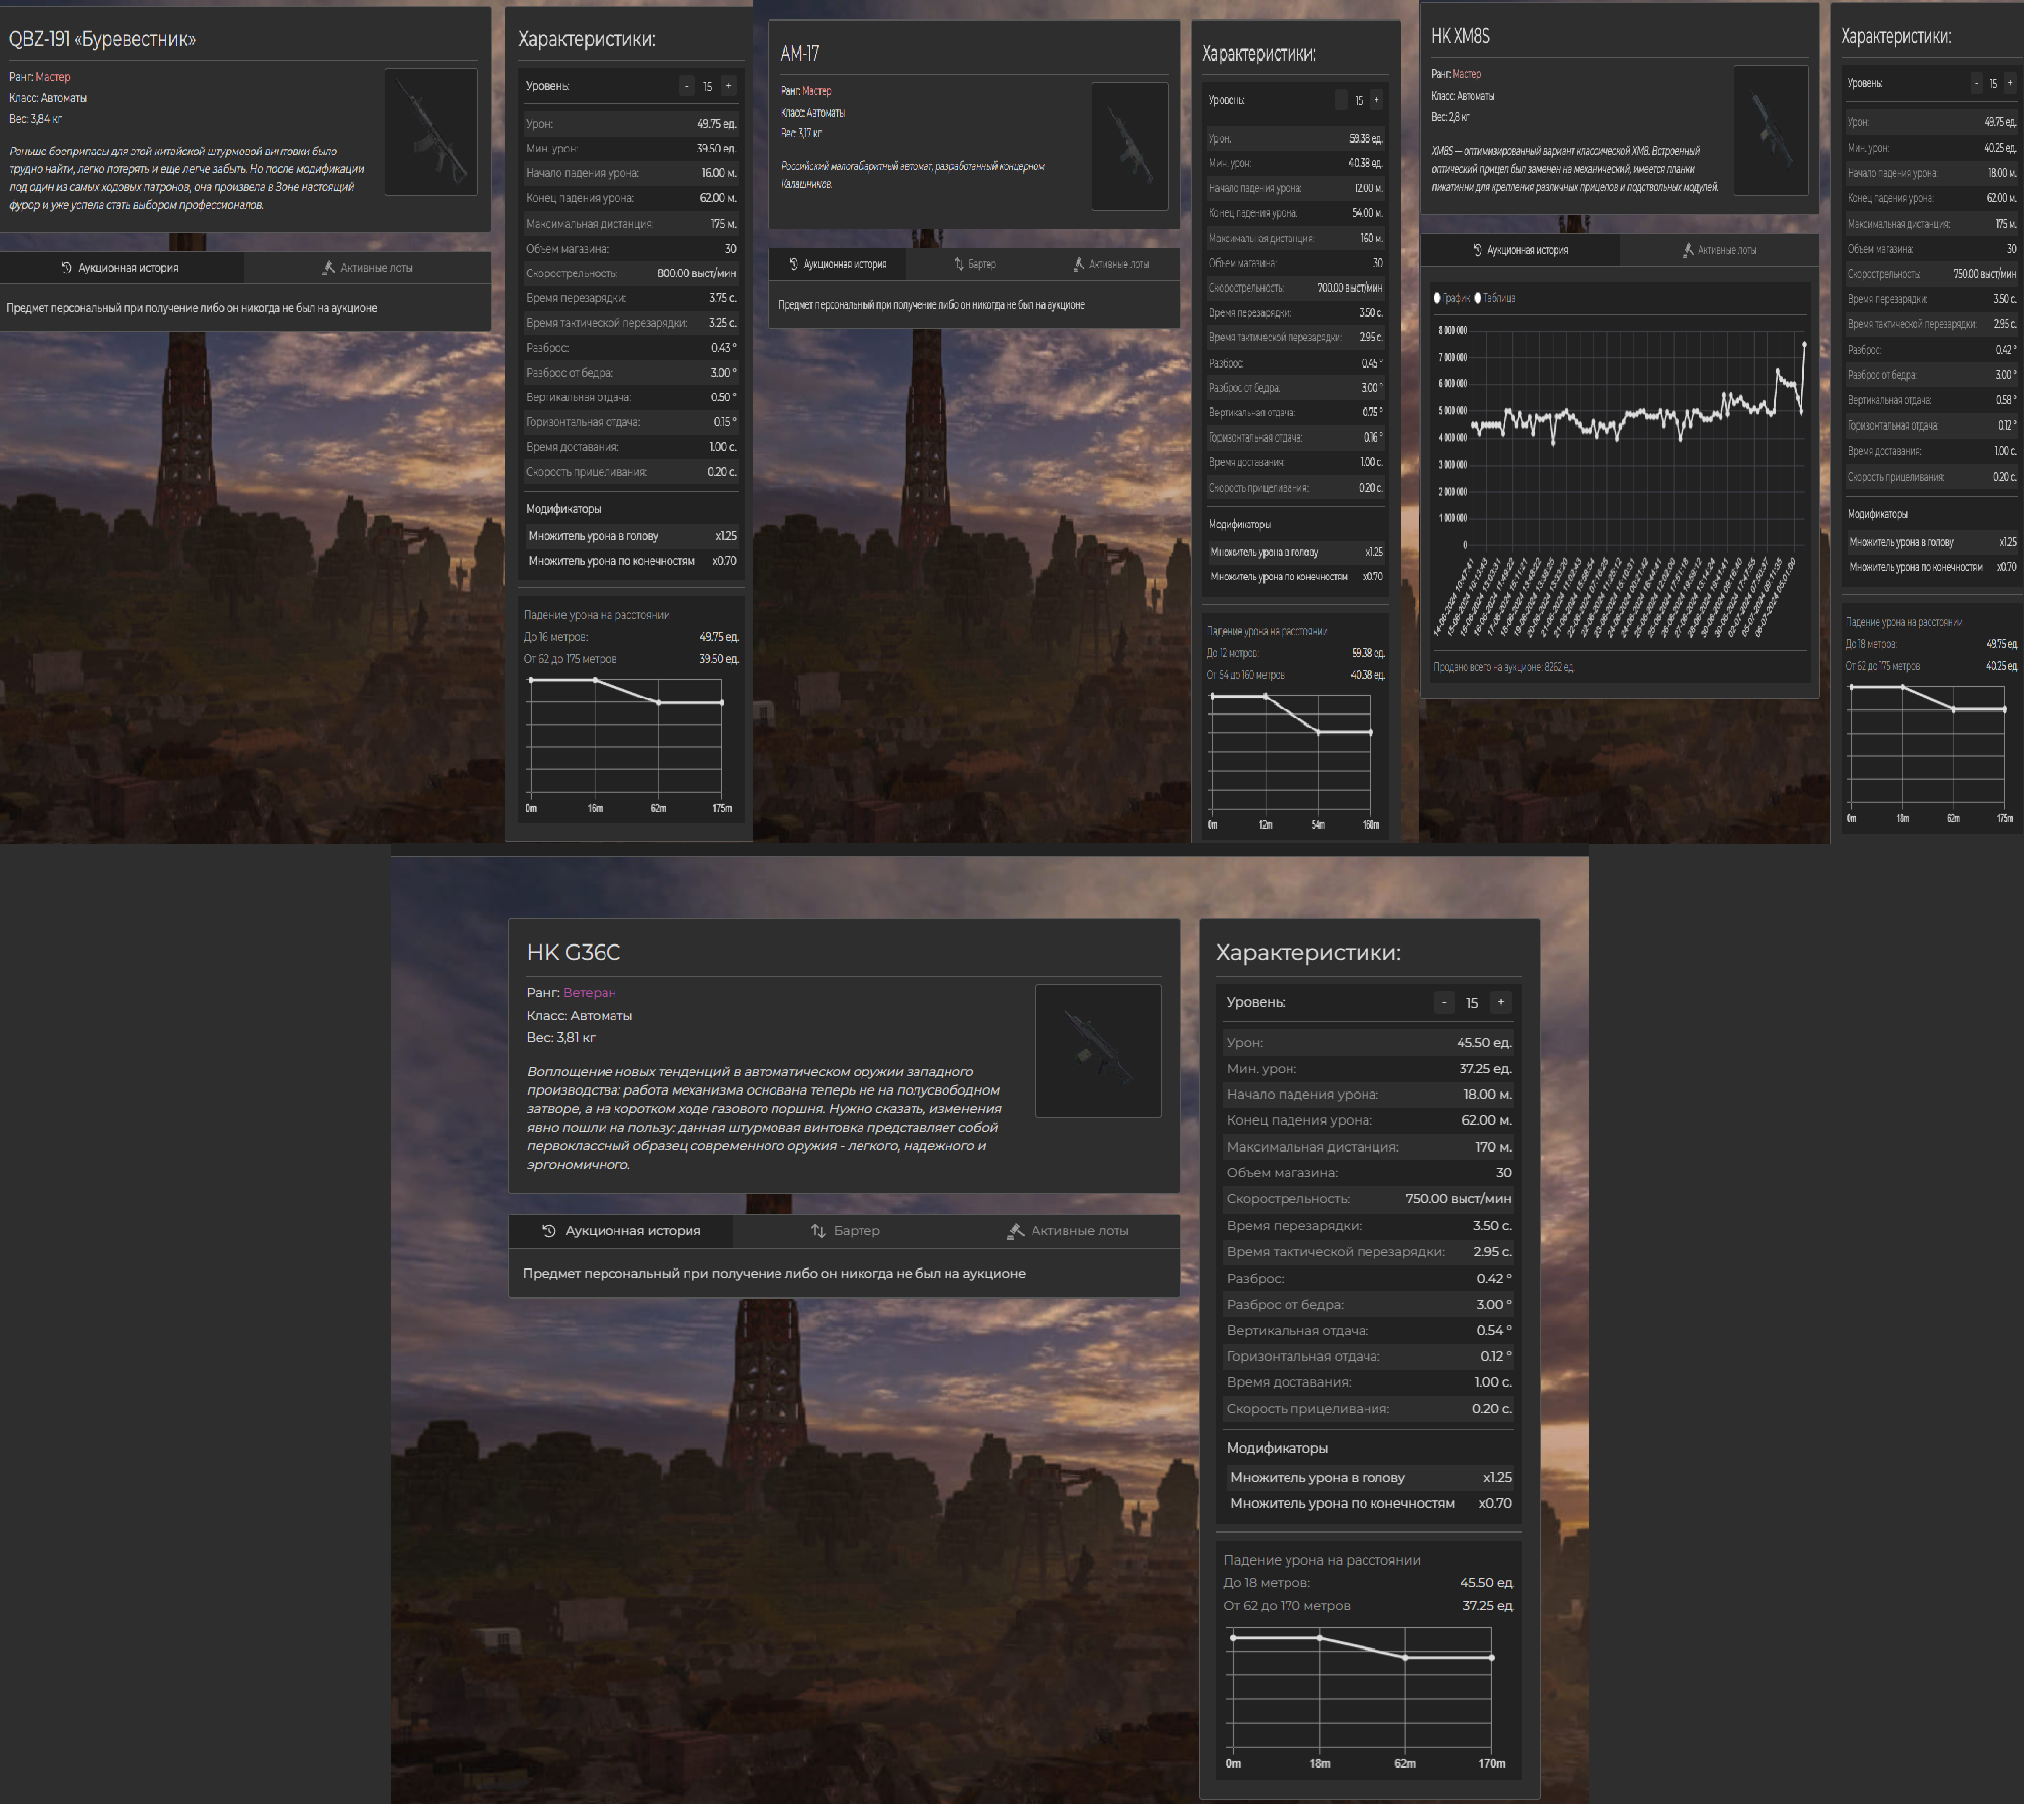This screenshot has height=1804, width=2024.
Task: Click the HK XM8S weapon thumbnail image
Action: coord(1771,130)
